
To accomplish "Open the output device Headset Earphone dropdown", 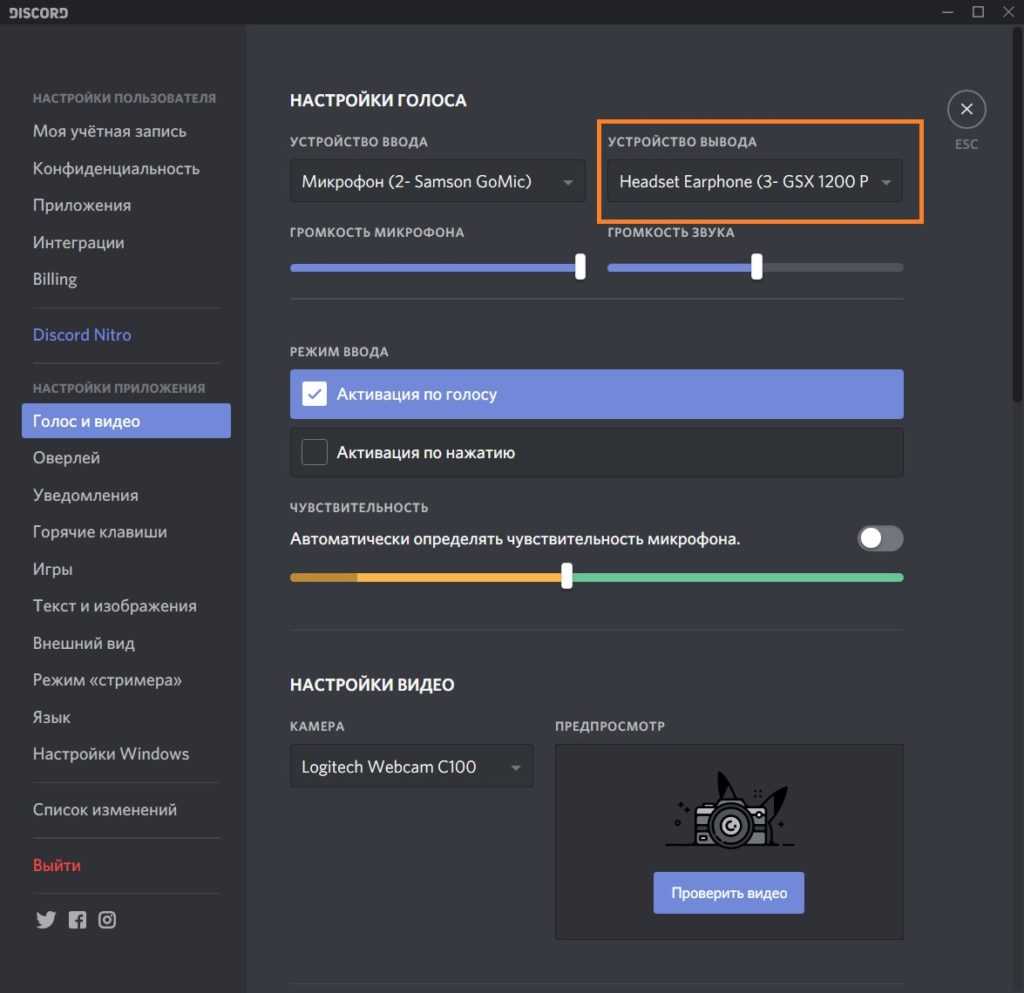I will click(754, 182).
